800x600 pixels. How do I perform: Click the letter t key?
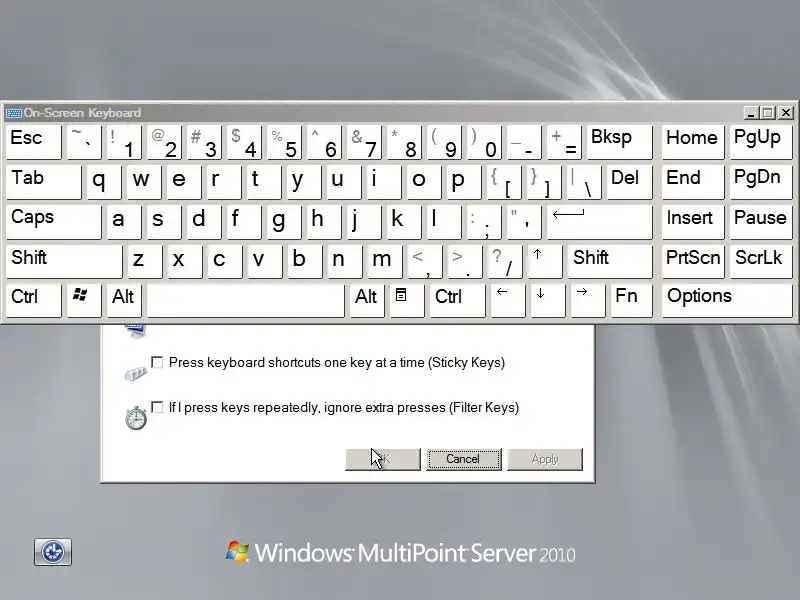pos(264,182)
